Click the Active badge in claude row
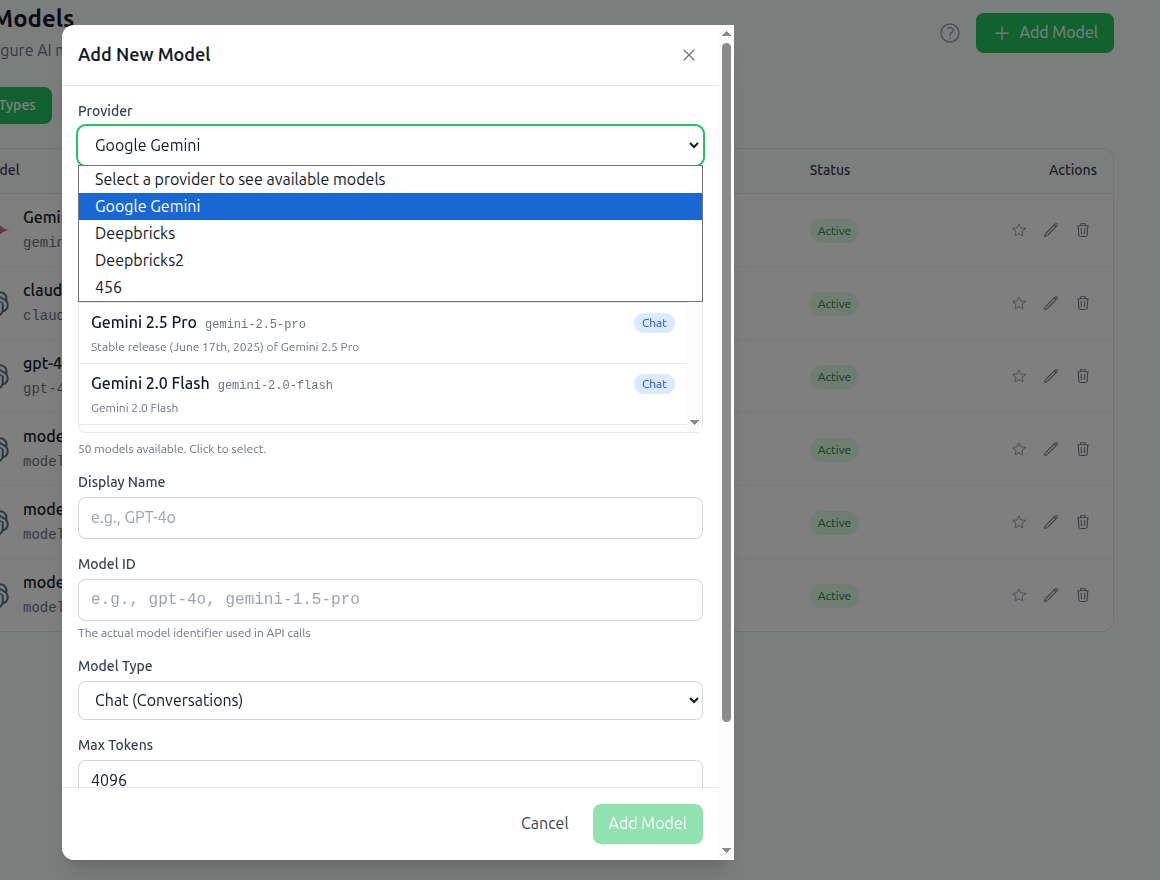 click(x=834, y=304)
